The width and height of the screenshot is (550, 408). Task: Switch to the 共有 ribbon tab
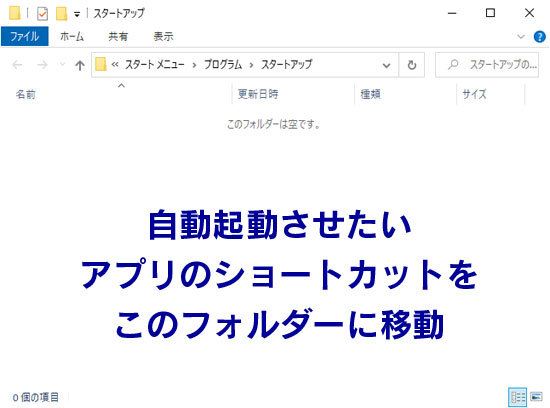(118, 36)
